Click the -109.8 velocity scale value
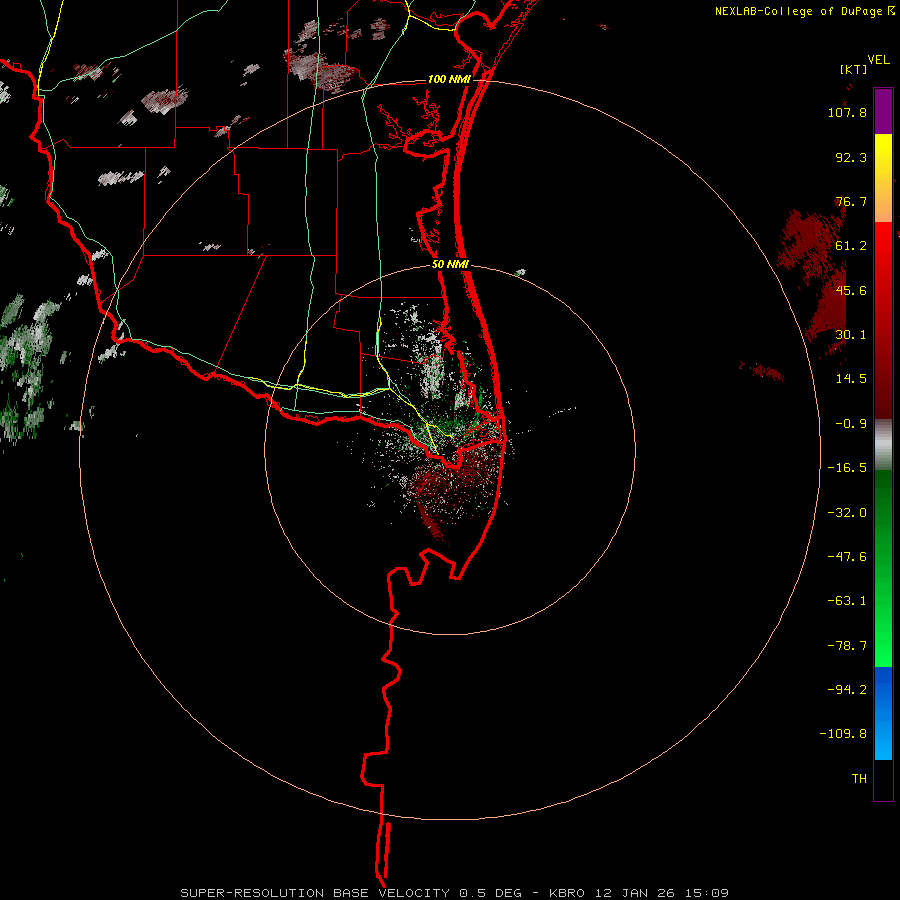 pos(843,734)
